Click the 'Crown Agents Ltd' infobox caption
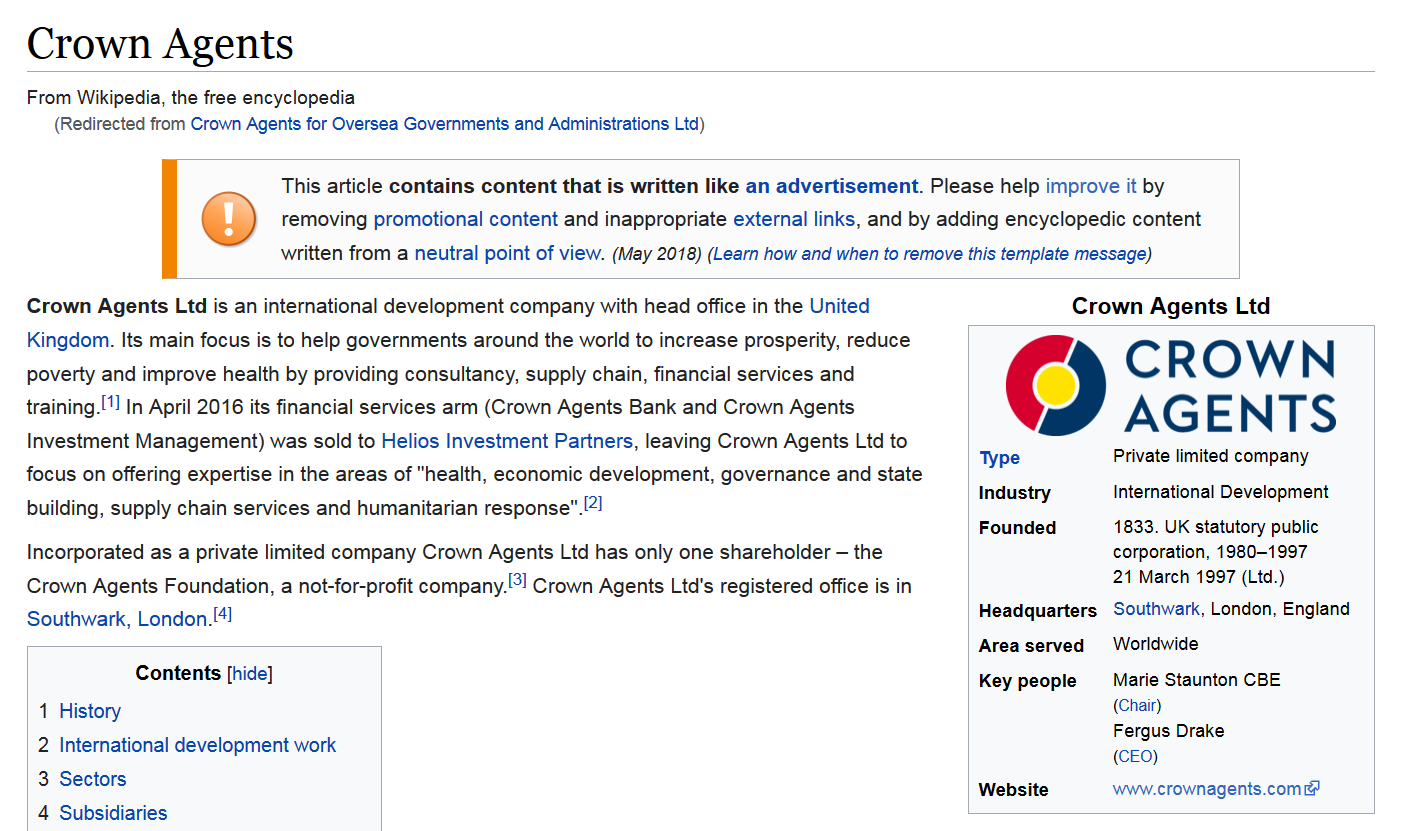This screenshot has height=831, width=1404. pyautogui.click(x=1171, y=307)
